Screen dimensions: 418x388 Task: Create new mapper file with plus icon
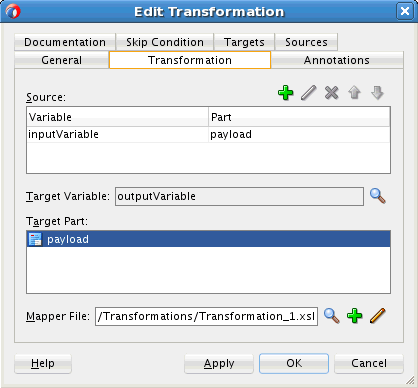pyautogui.click(x=355, y=316)
